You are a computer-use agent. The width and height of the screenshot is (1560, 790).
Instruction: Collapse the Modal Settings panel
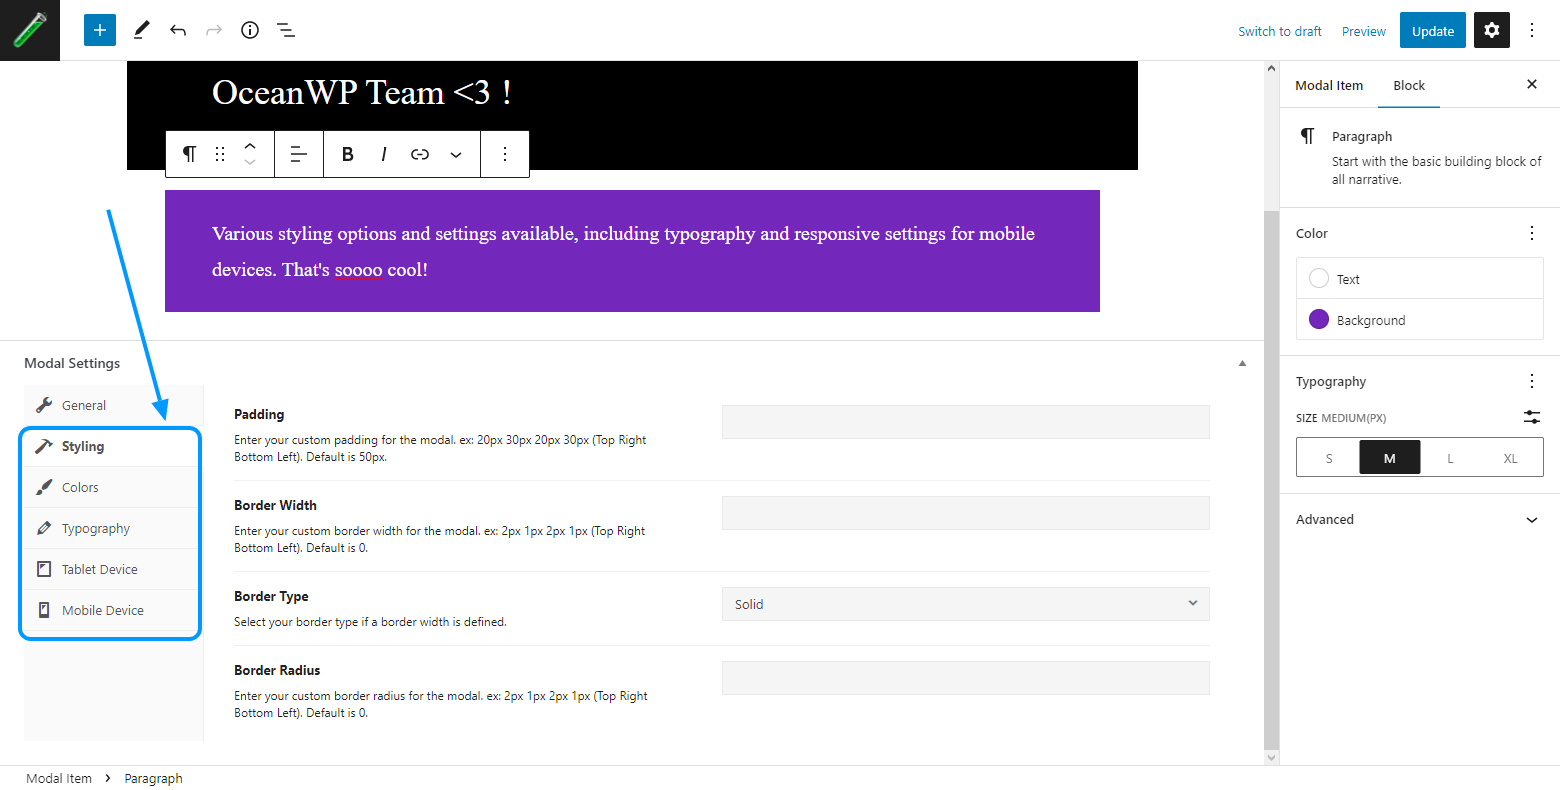[1242, 363]
